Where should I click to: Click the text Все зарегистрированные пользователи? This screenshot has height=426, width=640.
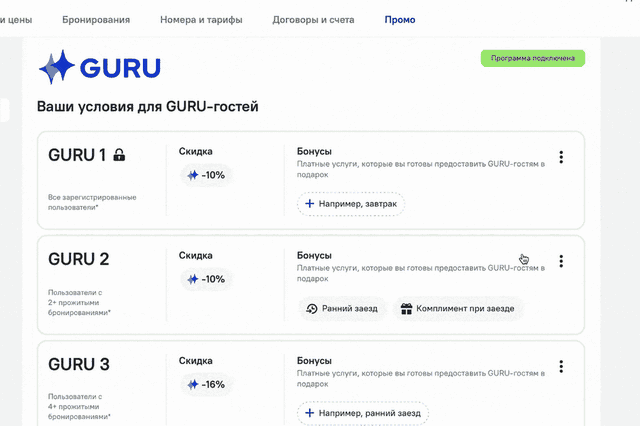coord(92,202)
